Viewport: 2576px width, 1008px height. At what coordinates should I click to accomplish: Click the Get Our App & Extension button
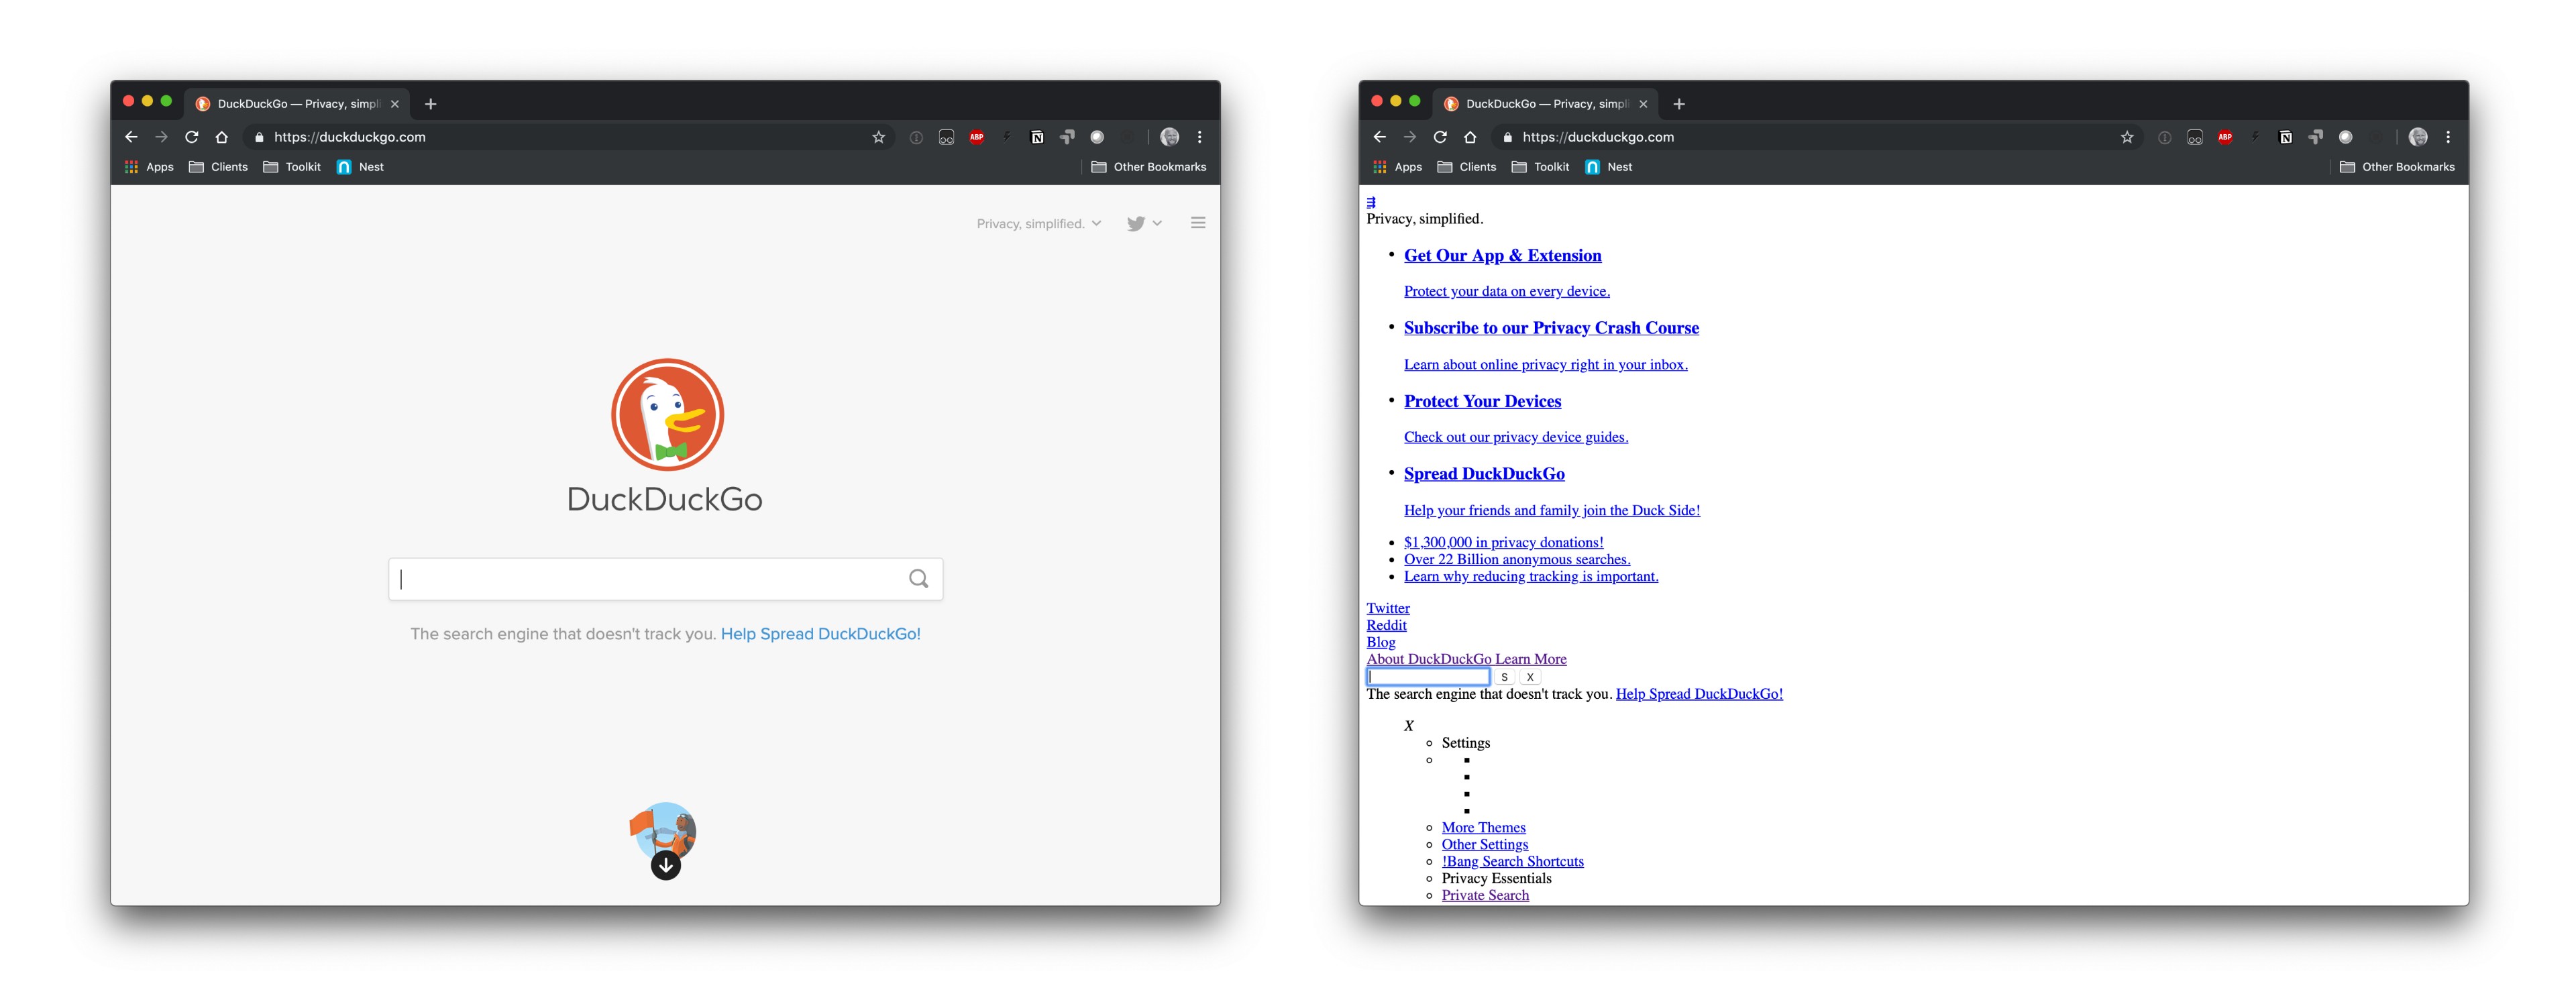(x=1503, y=254)
